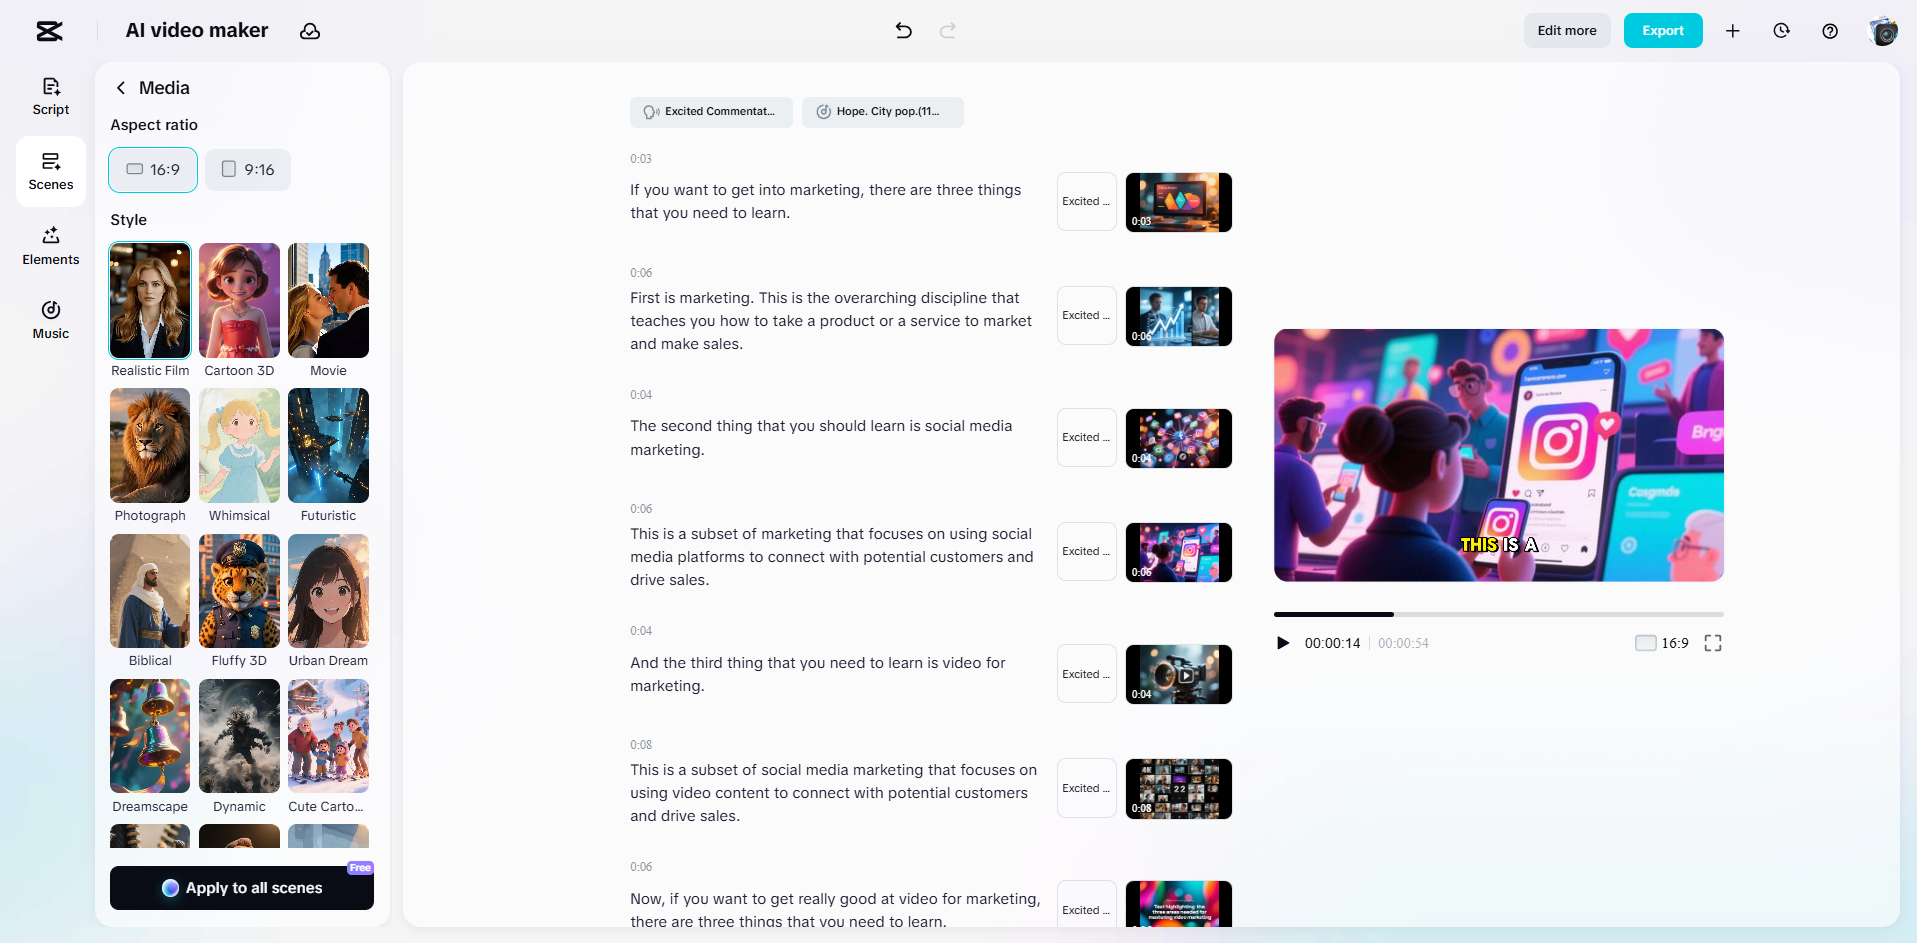Image resolution: width=1917 pixels, height=943 pixels.
Task: Export the video
Action: (x=1663, y=31)
